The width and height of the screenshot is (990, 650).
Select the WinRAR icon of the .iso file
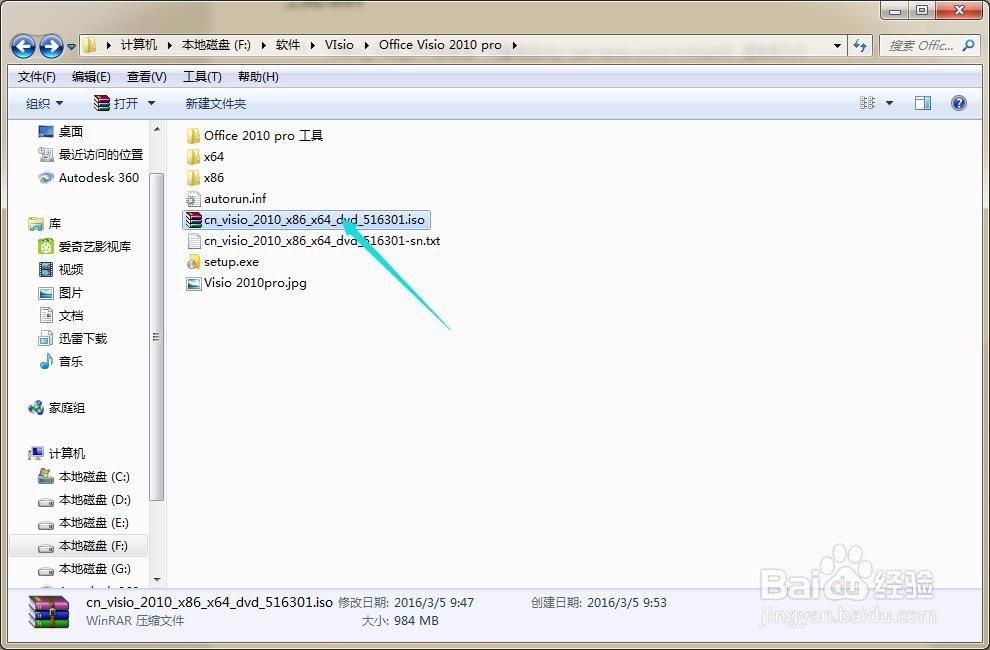pos(193,220)
